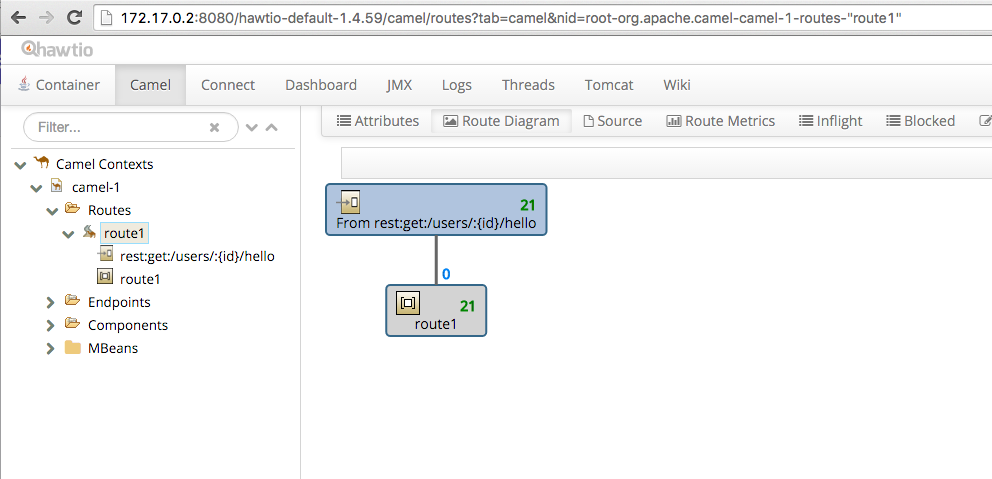Select Components in the tree

pyautogui.click(x=128, y=325)
